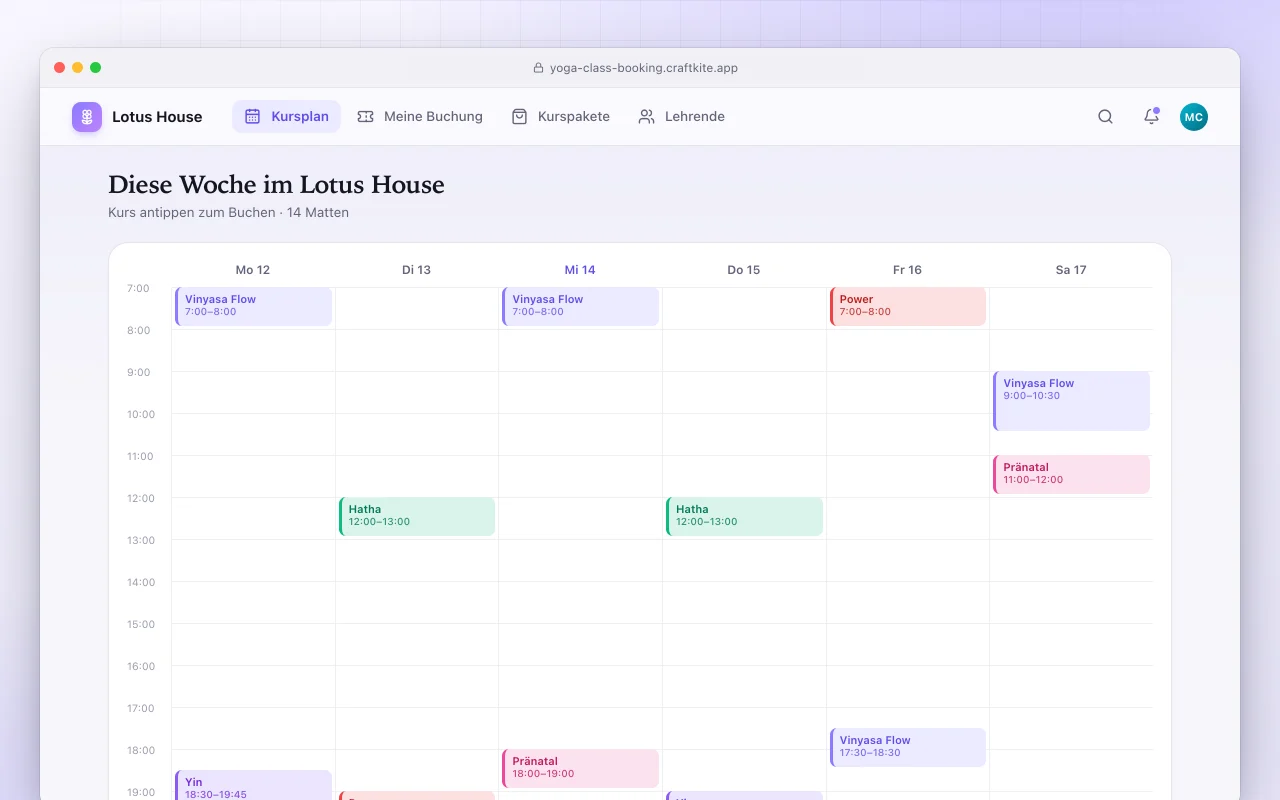Click the 12:00 time label
This screenshot has height=800, width=1280.
click(x=141, y=498)
